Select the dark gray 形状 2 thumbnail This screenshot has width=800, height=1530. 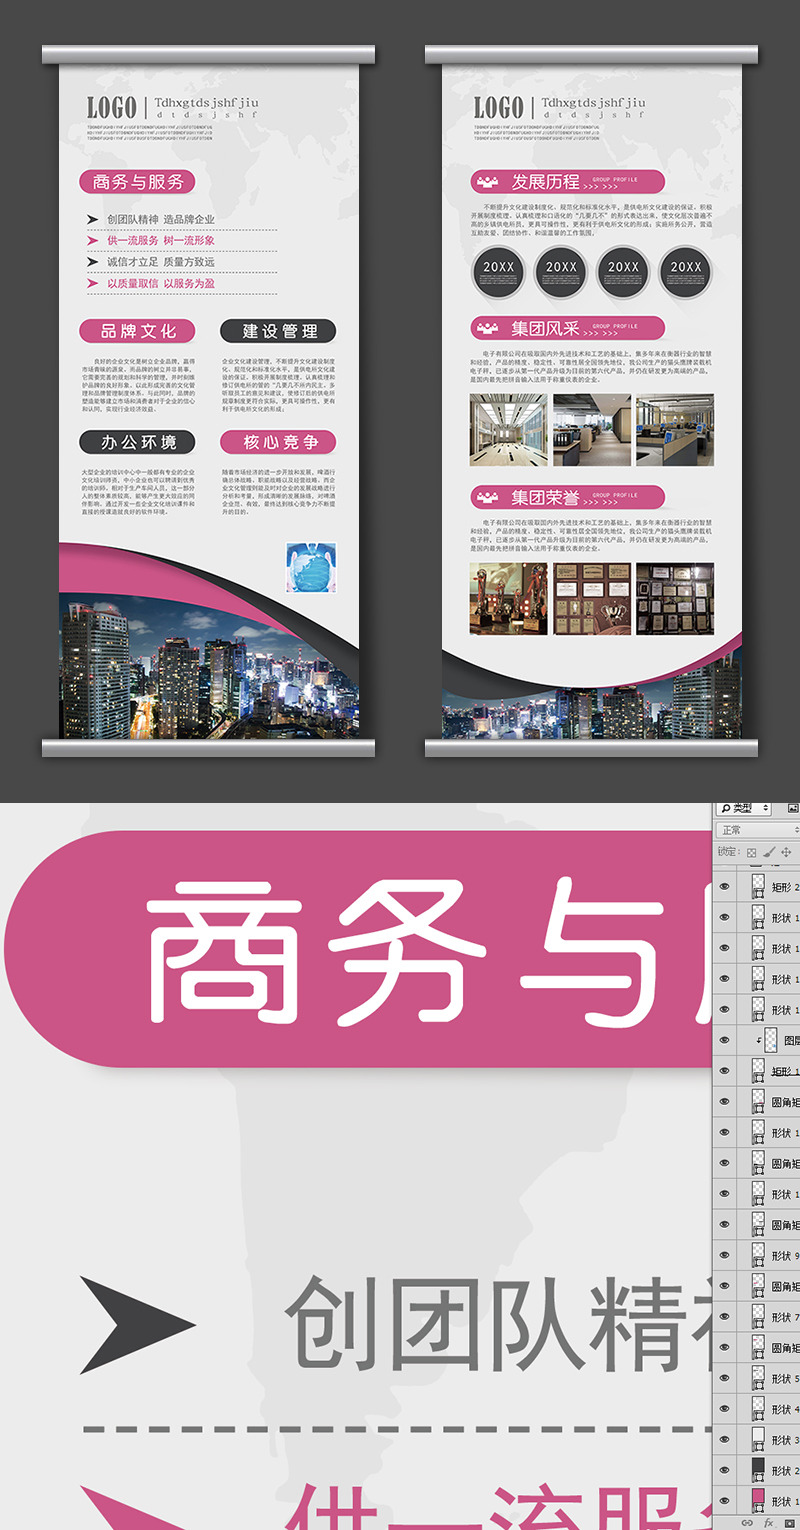click(x=758, y=1470)
